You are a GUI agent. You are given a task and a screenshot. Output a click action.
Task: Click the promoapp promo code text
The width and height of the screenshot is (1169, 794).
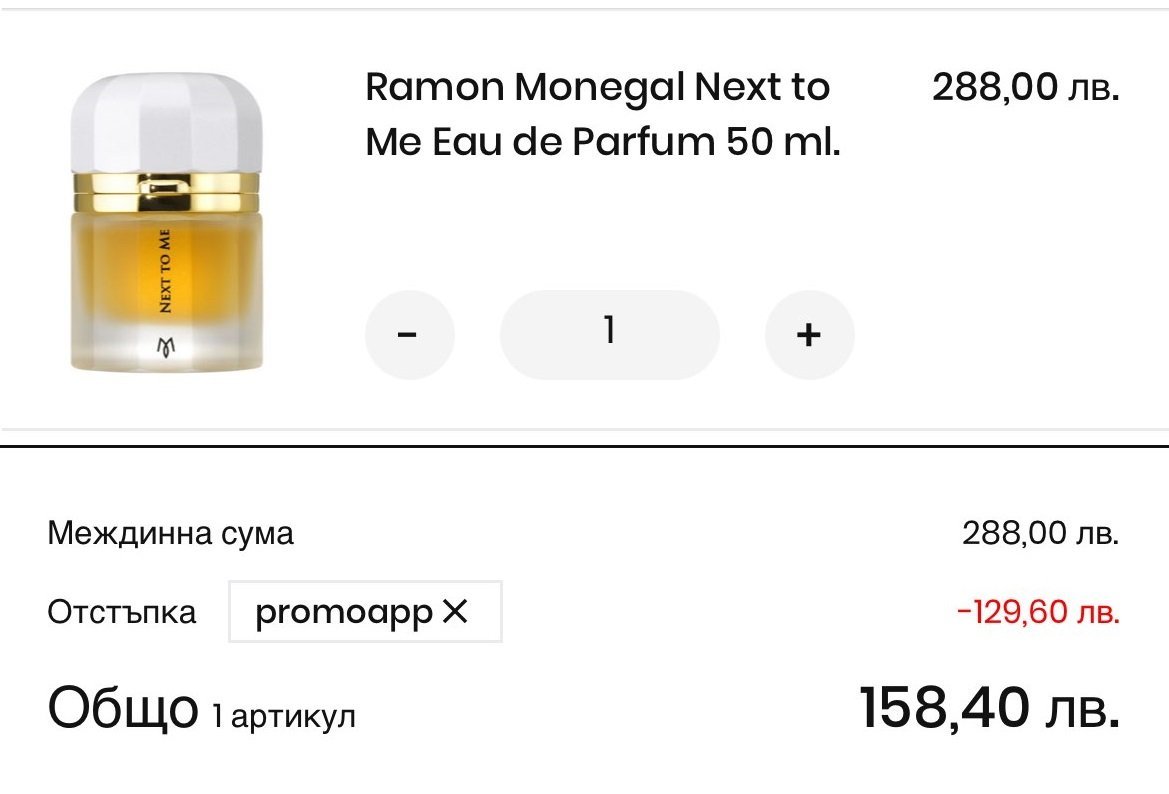pos(344,611)
